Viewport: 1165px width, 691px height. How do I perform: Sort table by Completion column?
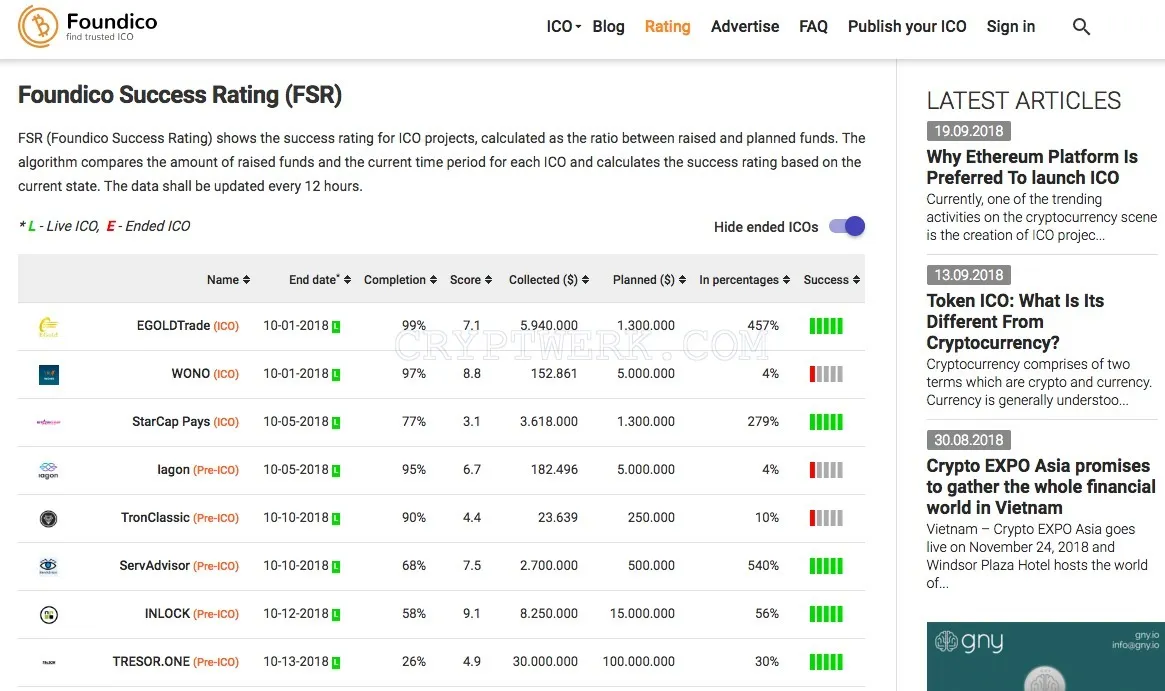click(x=400, y=280)
